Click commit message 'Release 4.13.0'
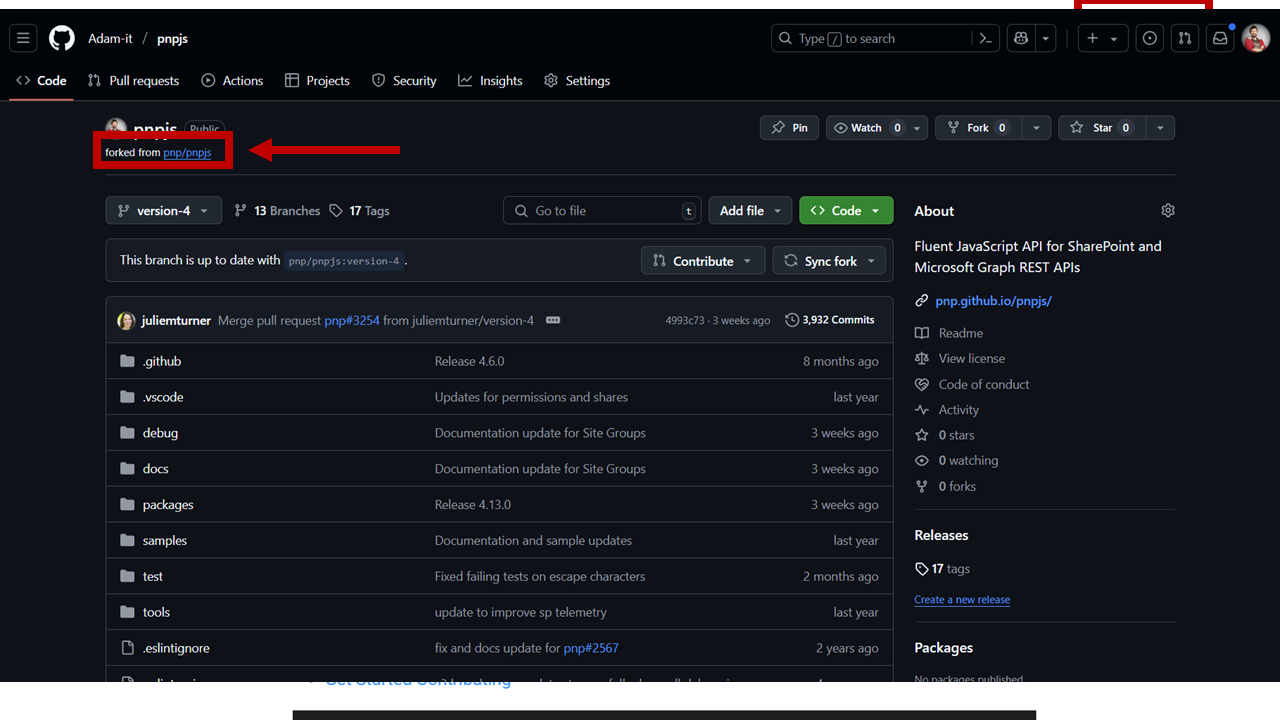This screenshot has width=1280, height=720. [x=473, y=505]
